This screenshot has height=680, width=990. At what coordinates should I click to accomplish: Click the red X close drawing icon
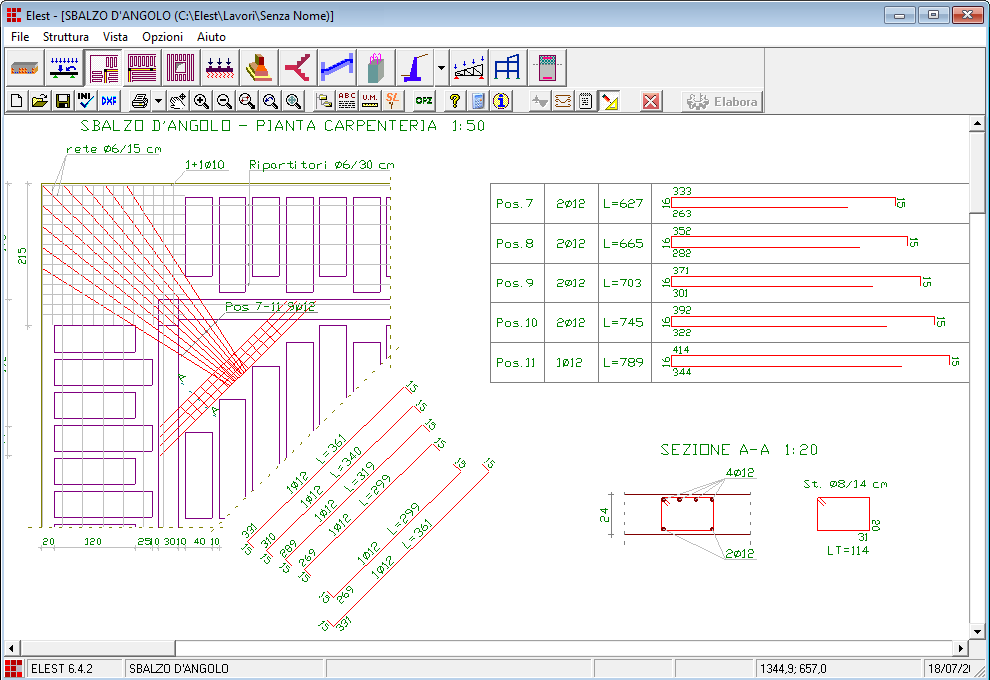coord(651,101)
